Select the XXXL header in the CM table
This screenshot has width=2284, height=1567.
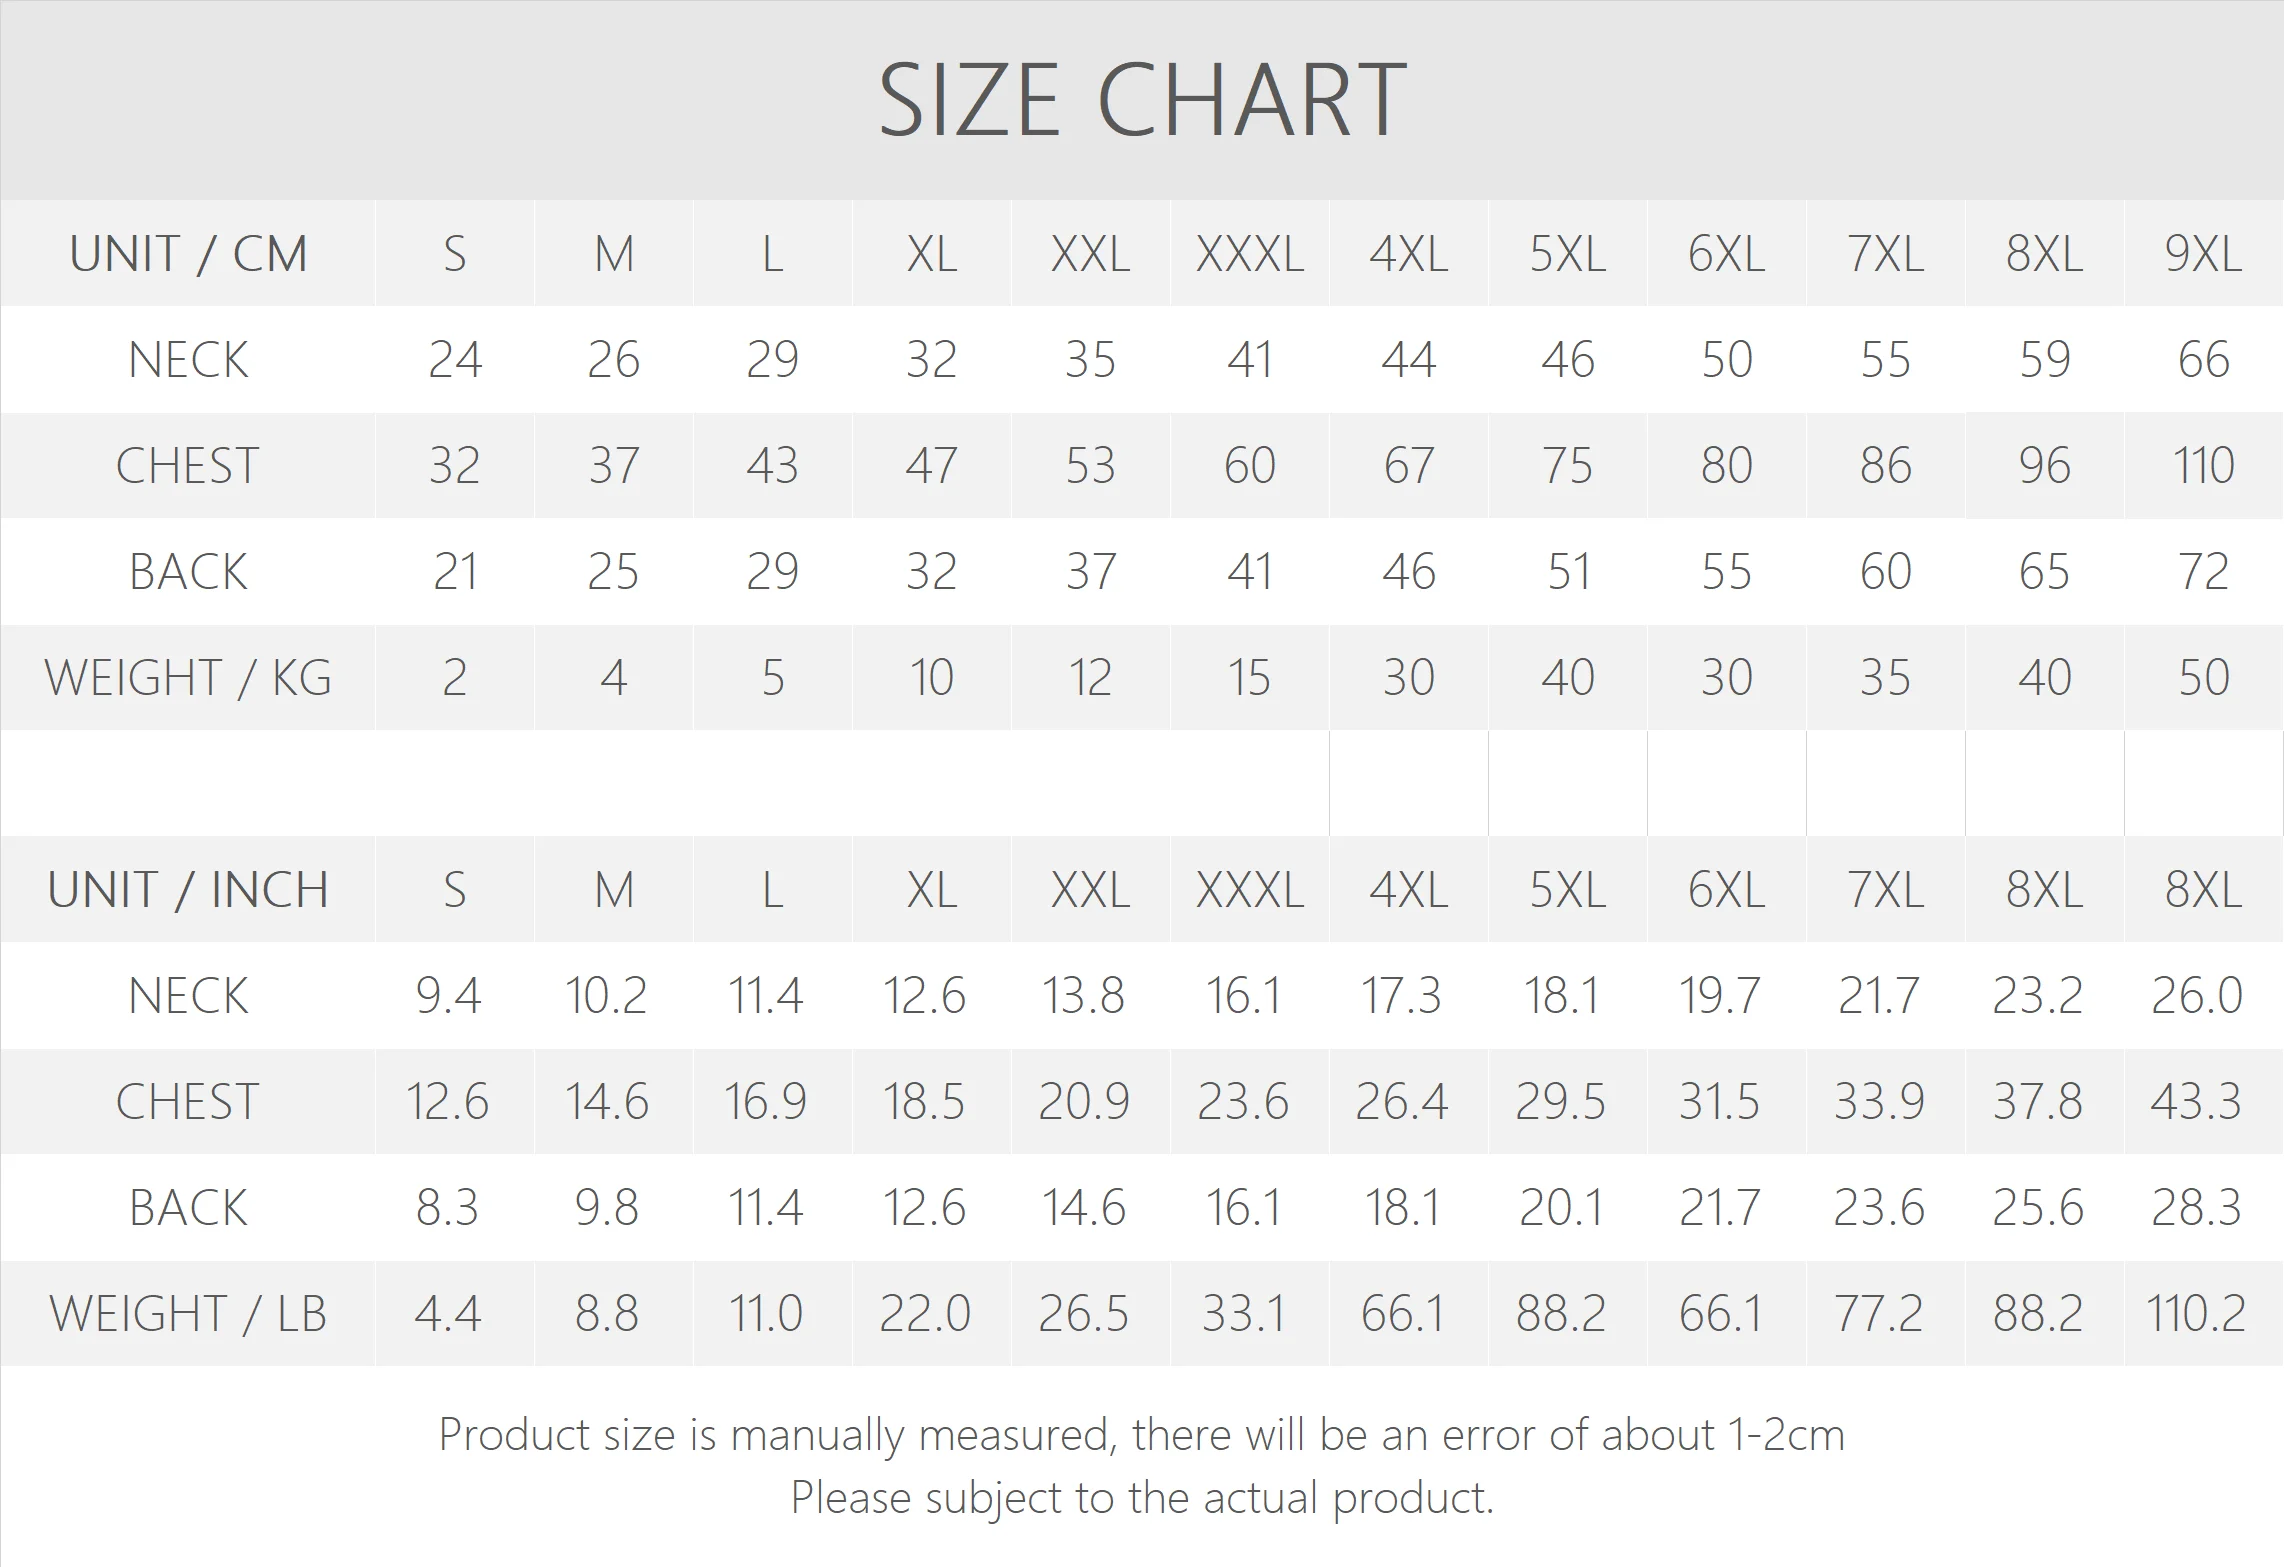pos(1249,254)
